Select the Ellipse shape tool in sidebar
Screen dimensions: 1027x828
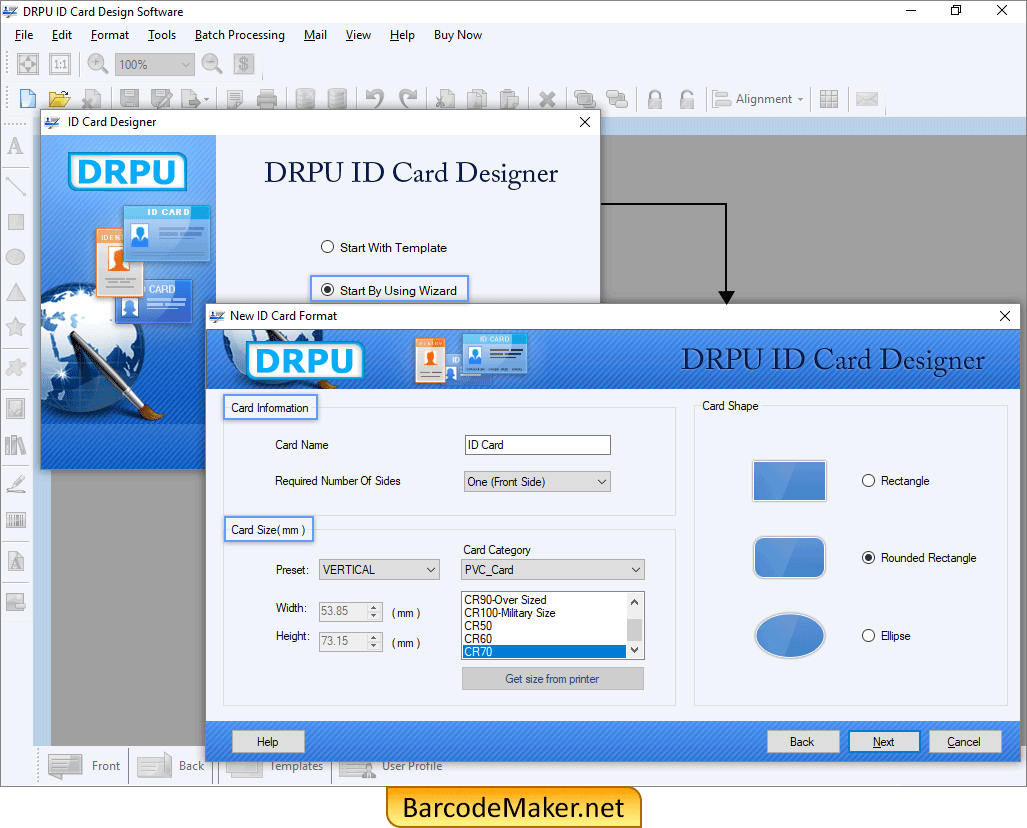point(16,257)
